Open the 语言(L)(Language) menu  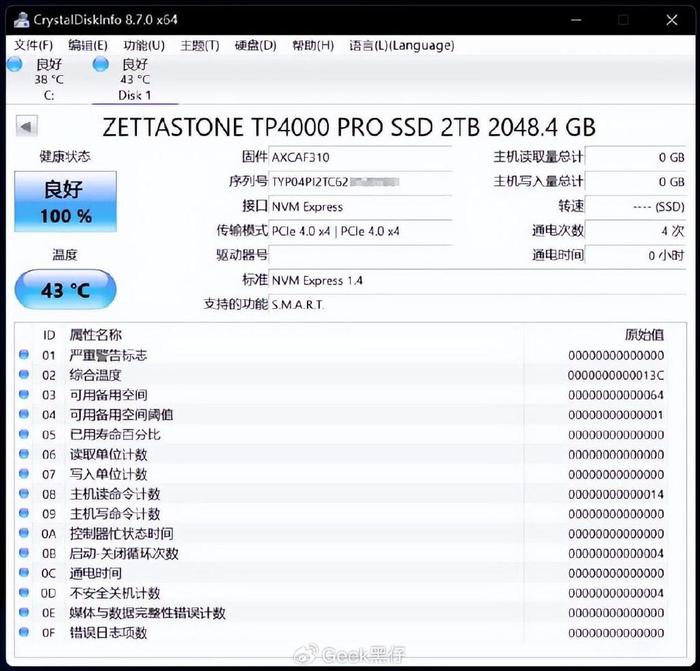point(402,45)
